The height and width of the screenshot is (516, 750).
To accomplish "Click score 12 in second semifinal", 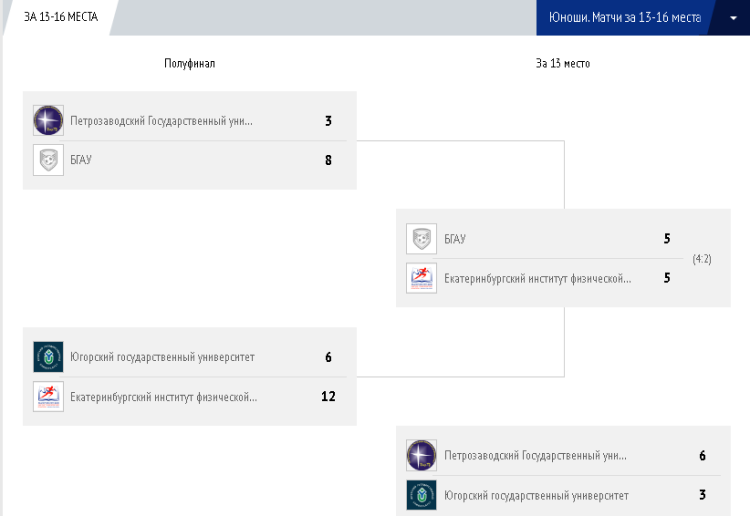I will (x=328, y=396).
